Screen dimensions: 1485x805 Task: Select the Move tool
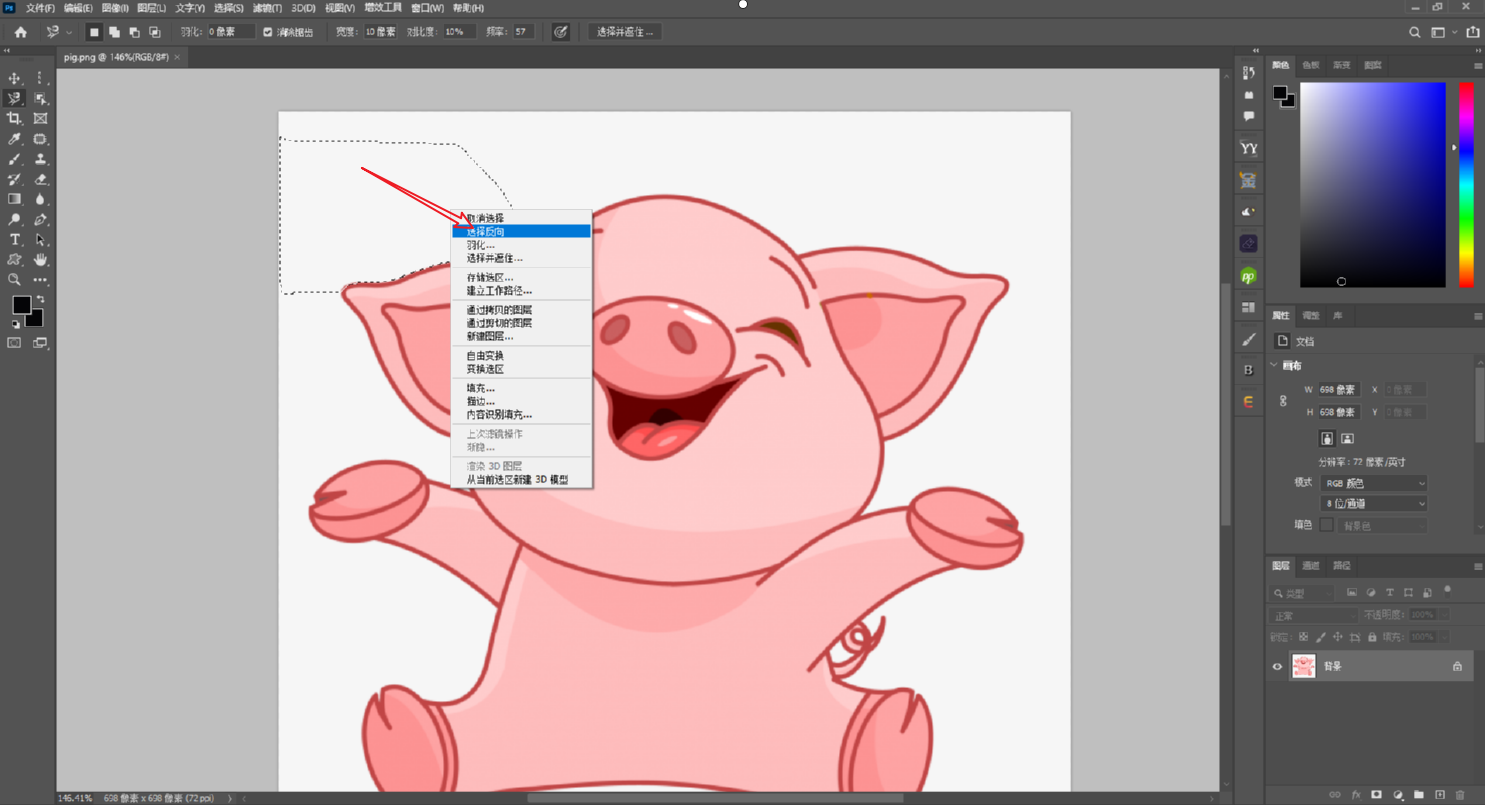click(x=14, y=78)
